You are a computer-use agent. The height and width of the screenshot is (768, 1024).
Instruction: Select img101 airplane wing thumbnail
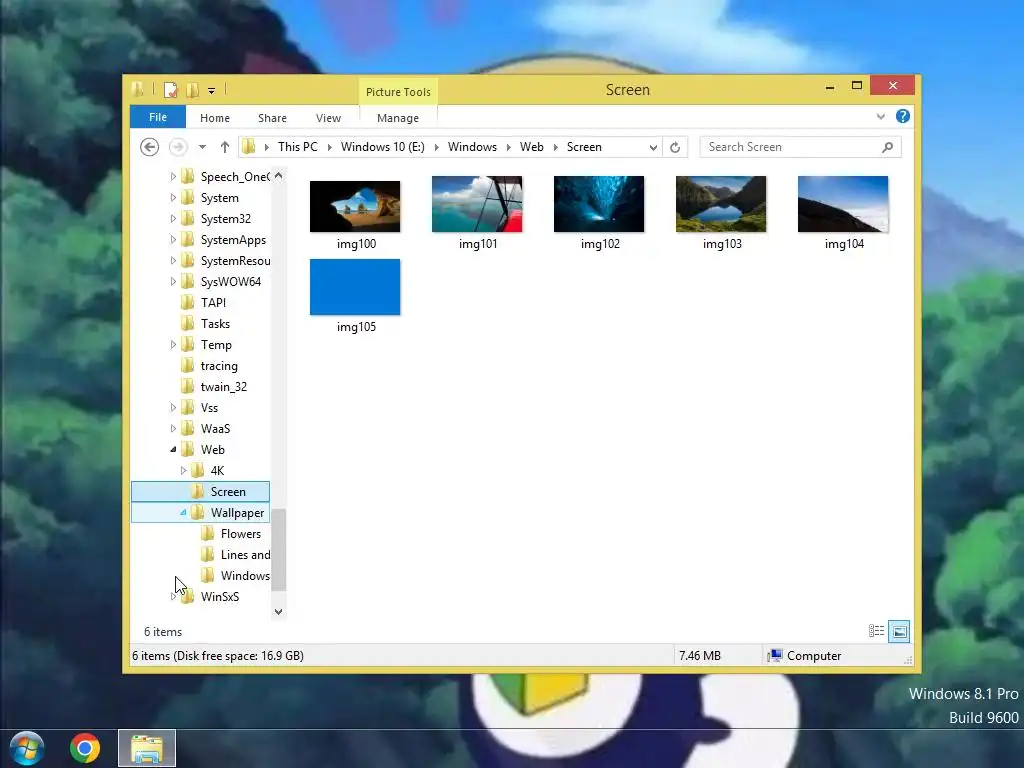(x=477, y=204)
